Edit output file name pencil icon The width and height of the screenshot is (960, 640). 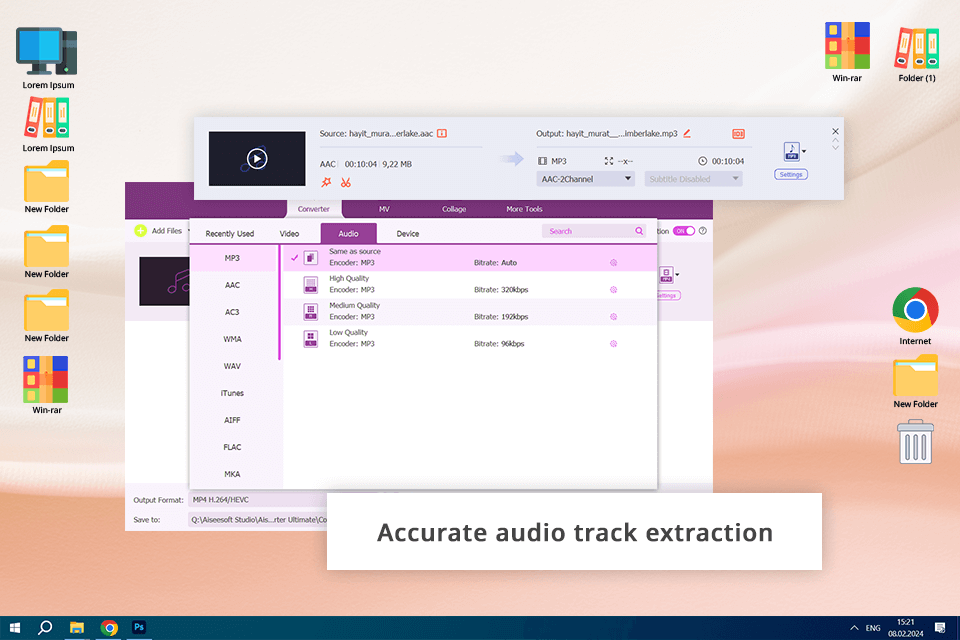pyautogui.click(x=687, y=134)
